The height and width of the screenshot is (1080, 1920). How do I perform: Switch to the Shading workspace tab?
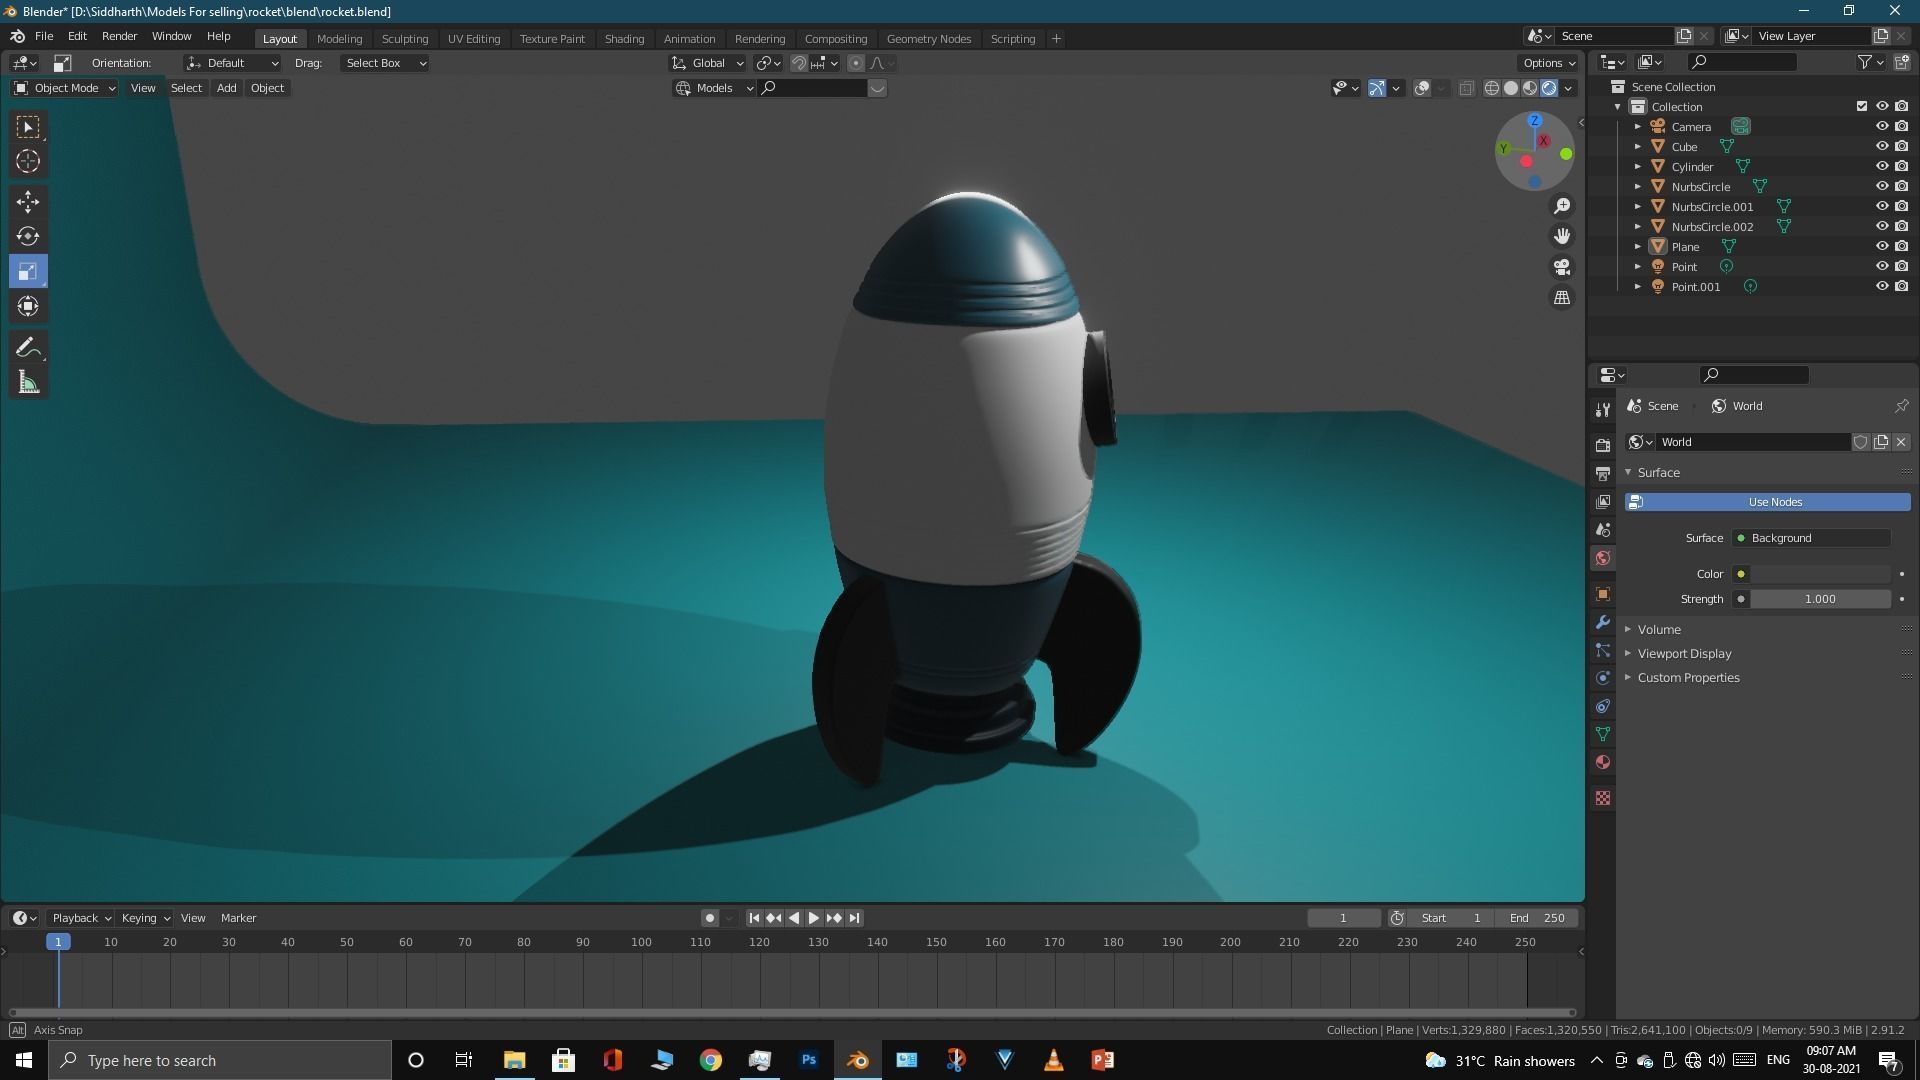pyautogui.click(x=623, y=39)
